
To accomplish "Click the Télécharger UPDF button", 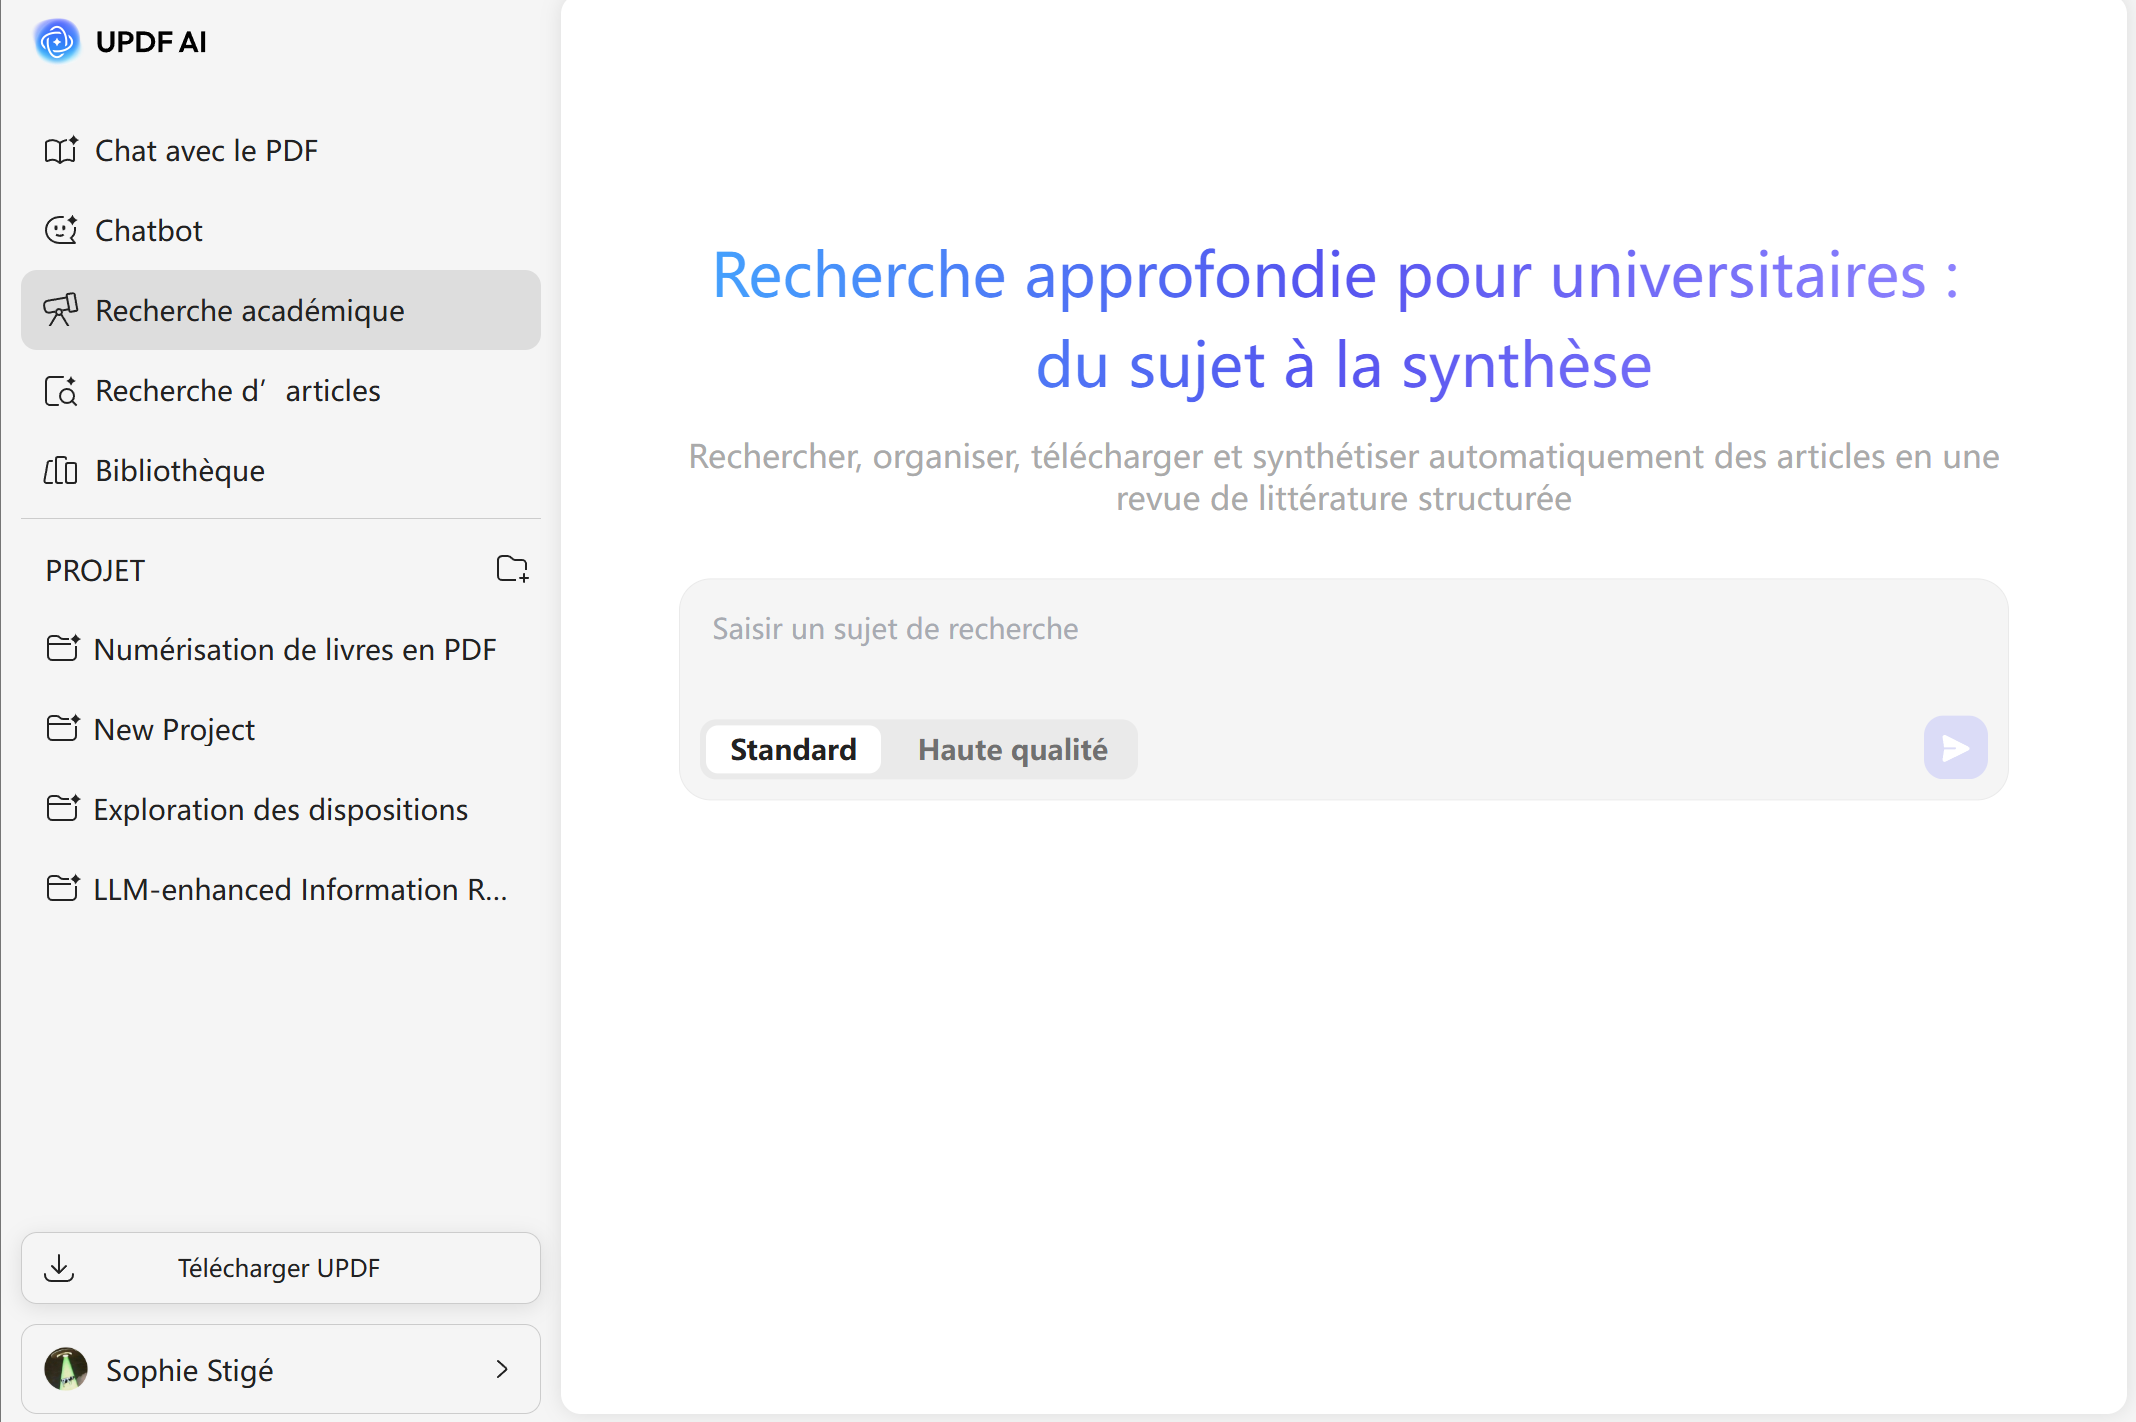I will 279,1268.
